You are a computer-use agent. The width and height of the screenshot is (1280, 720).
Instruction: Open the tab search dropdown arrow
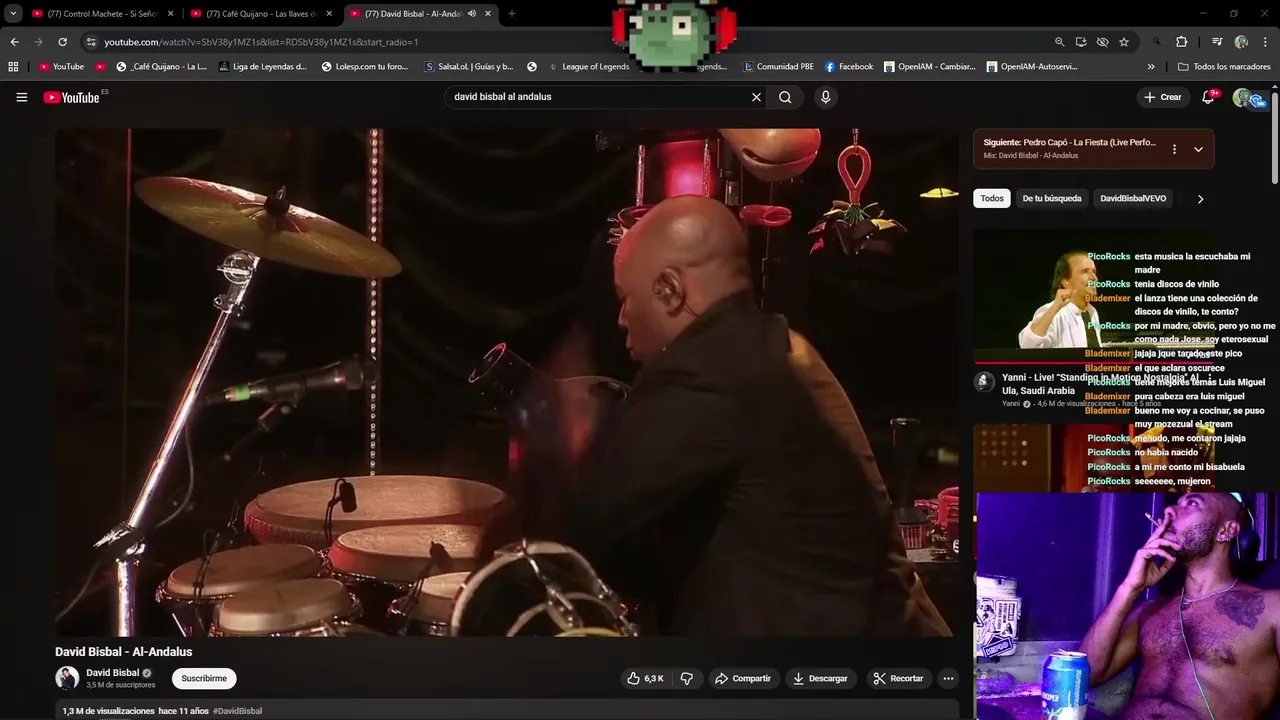[x=13, y=14]
